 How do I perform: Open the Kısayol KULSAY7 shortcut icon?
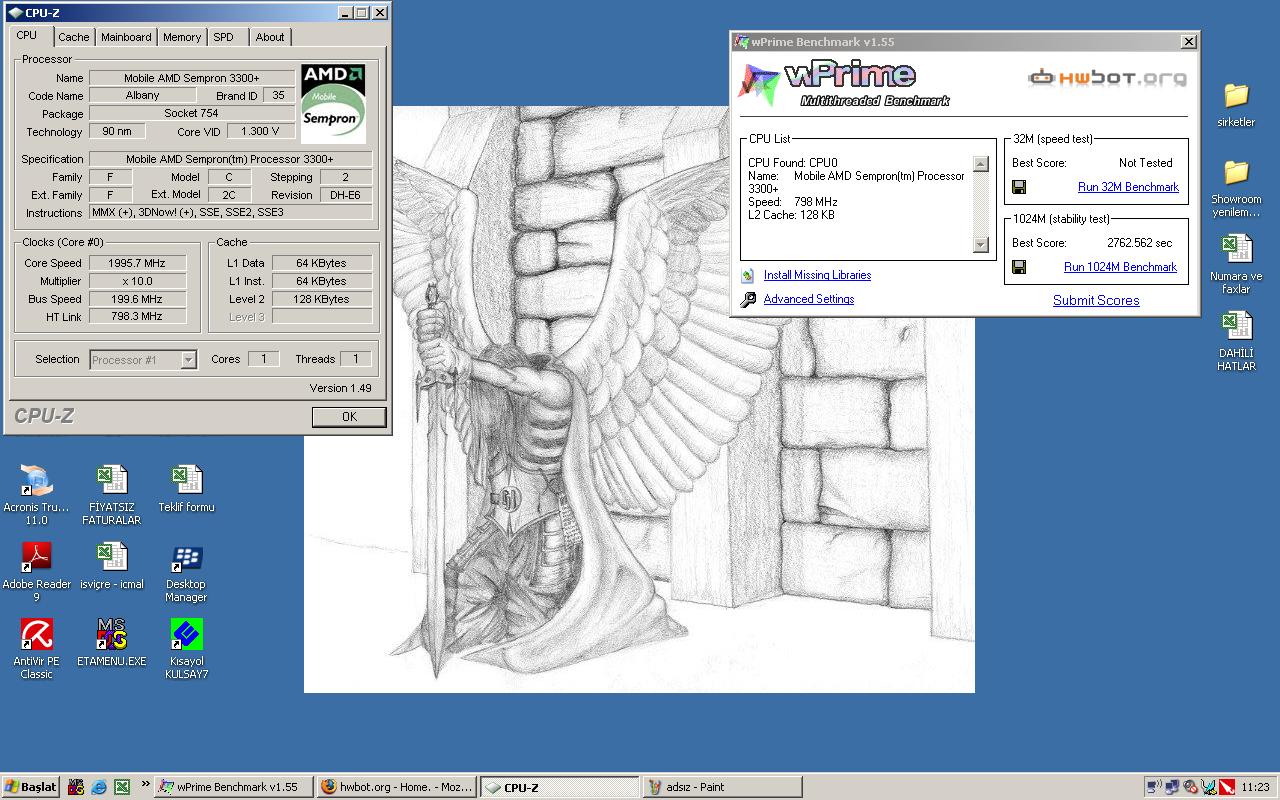186,635
